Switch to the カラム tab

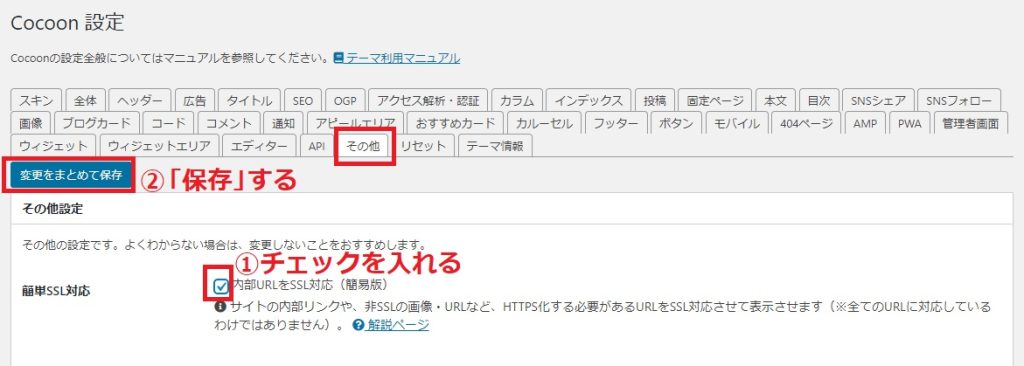[517, 101]
